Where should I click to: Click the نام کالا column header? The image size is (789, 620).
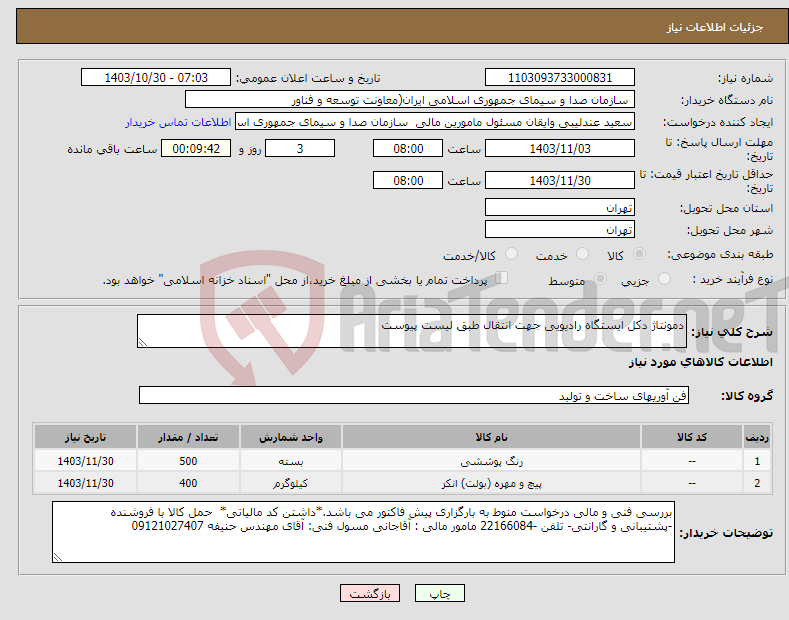491,437
